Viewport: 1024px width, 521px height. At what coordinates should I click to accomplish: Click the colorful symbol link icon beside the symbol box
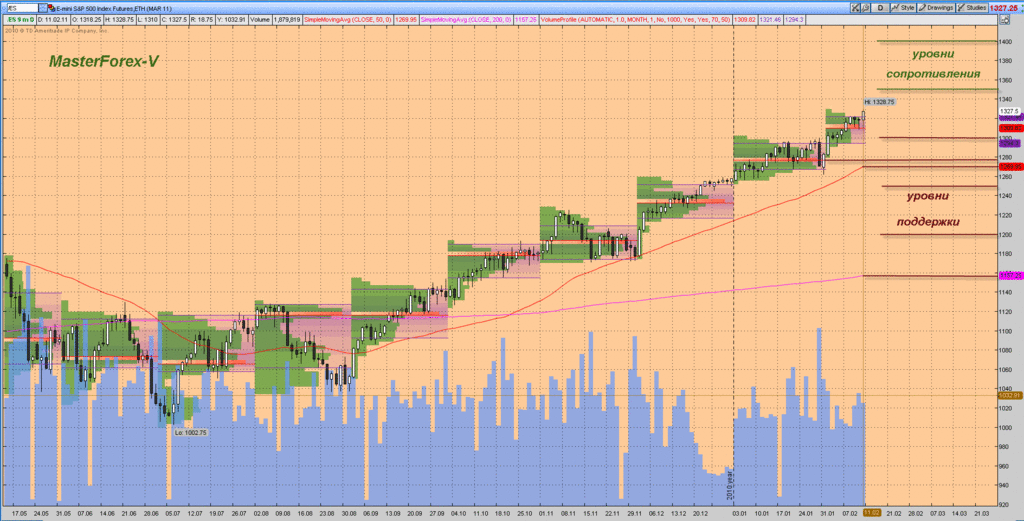[52, 8]
